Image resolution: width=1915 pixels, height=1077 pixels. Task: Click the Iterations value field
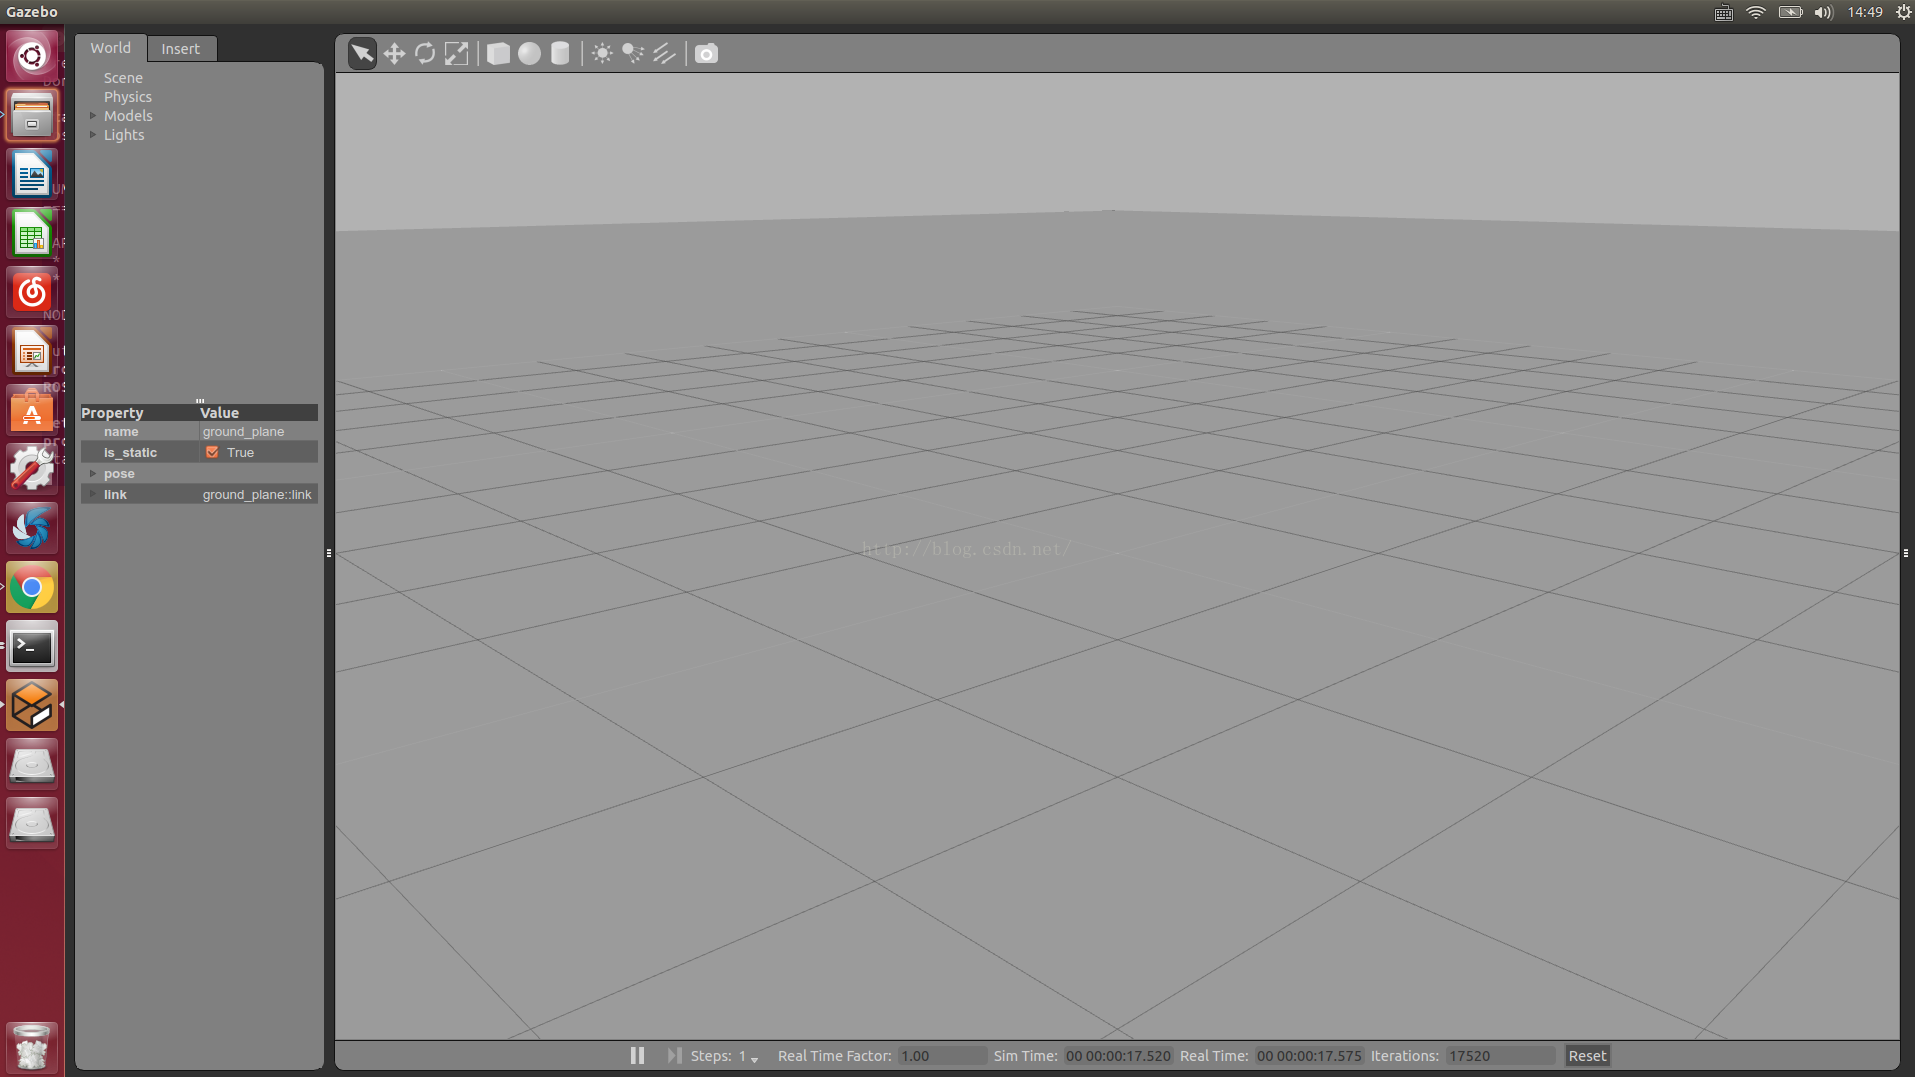coord(1500,1056)
